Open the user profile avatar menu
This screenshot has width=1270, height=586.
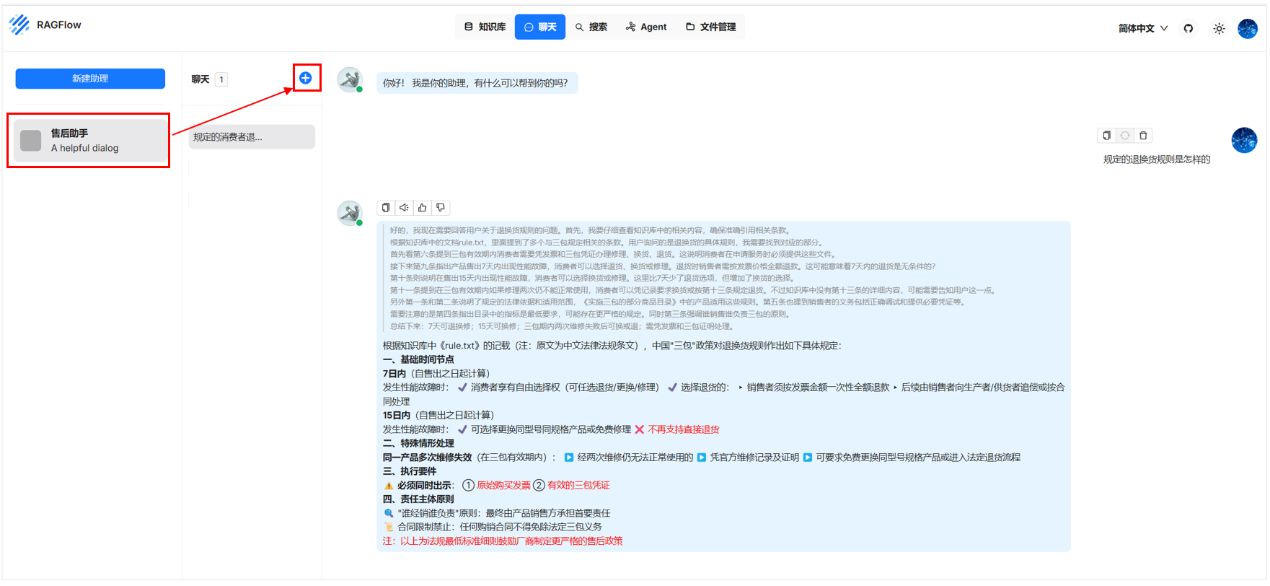pyautogui.click(x=1246, y=27)
